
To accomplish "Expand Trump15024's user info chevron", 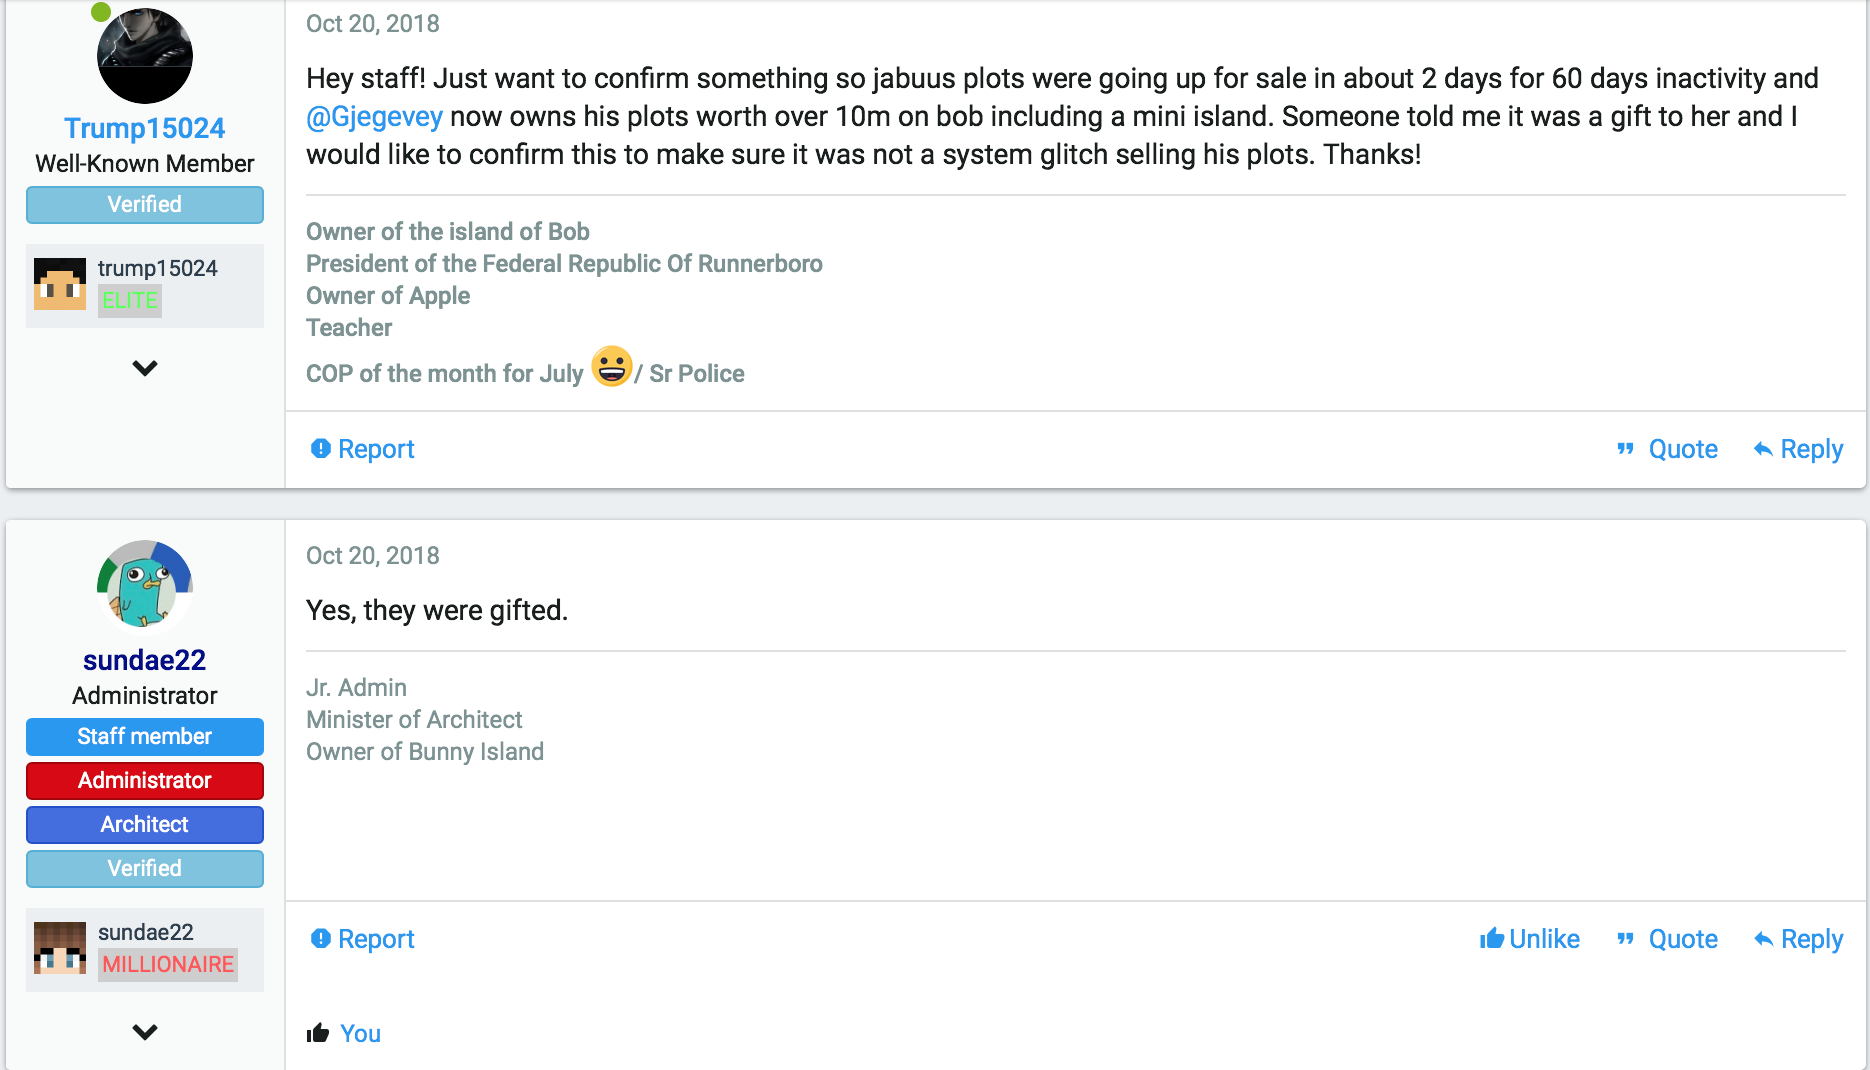I will coord(145,368).
